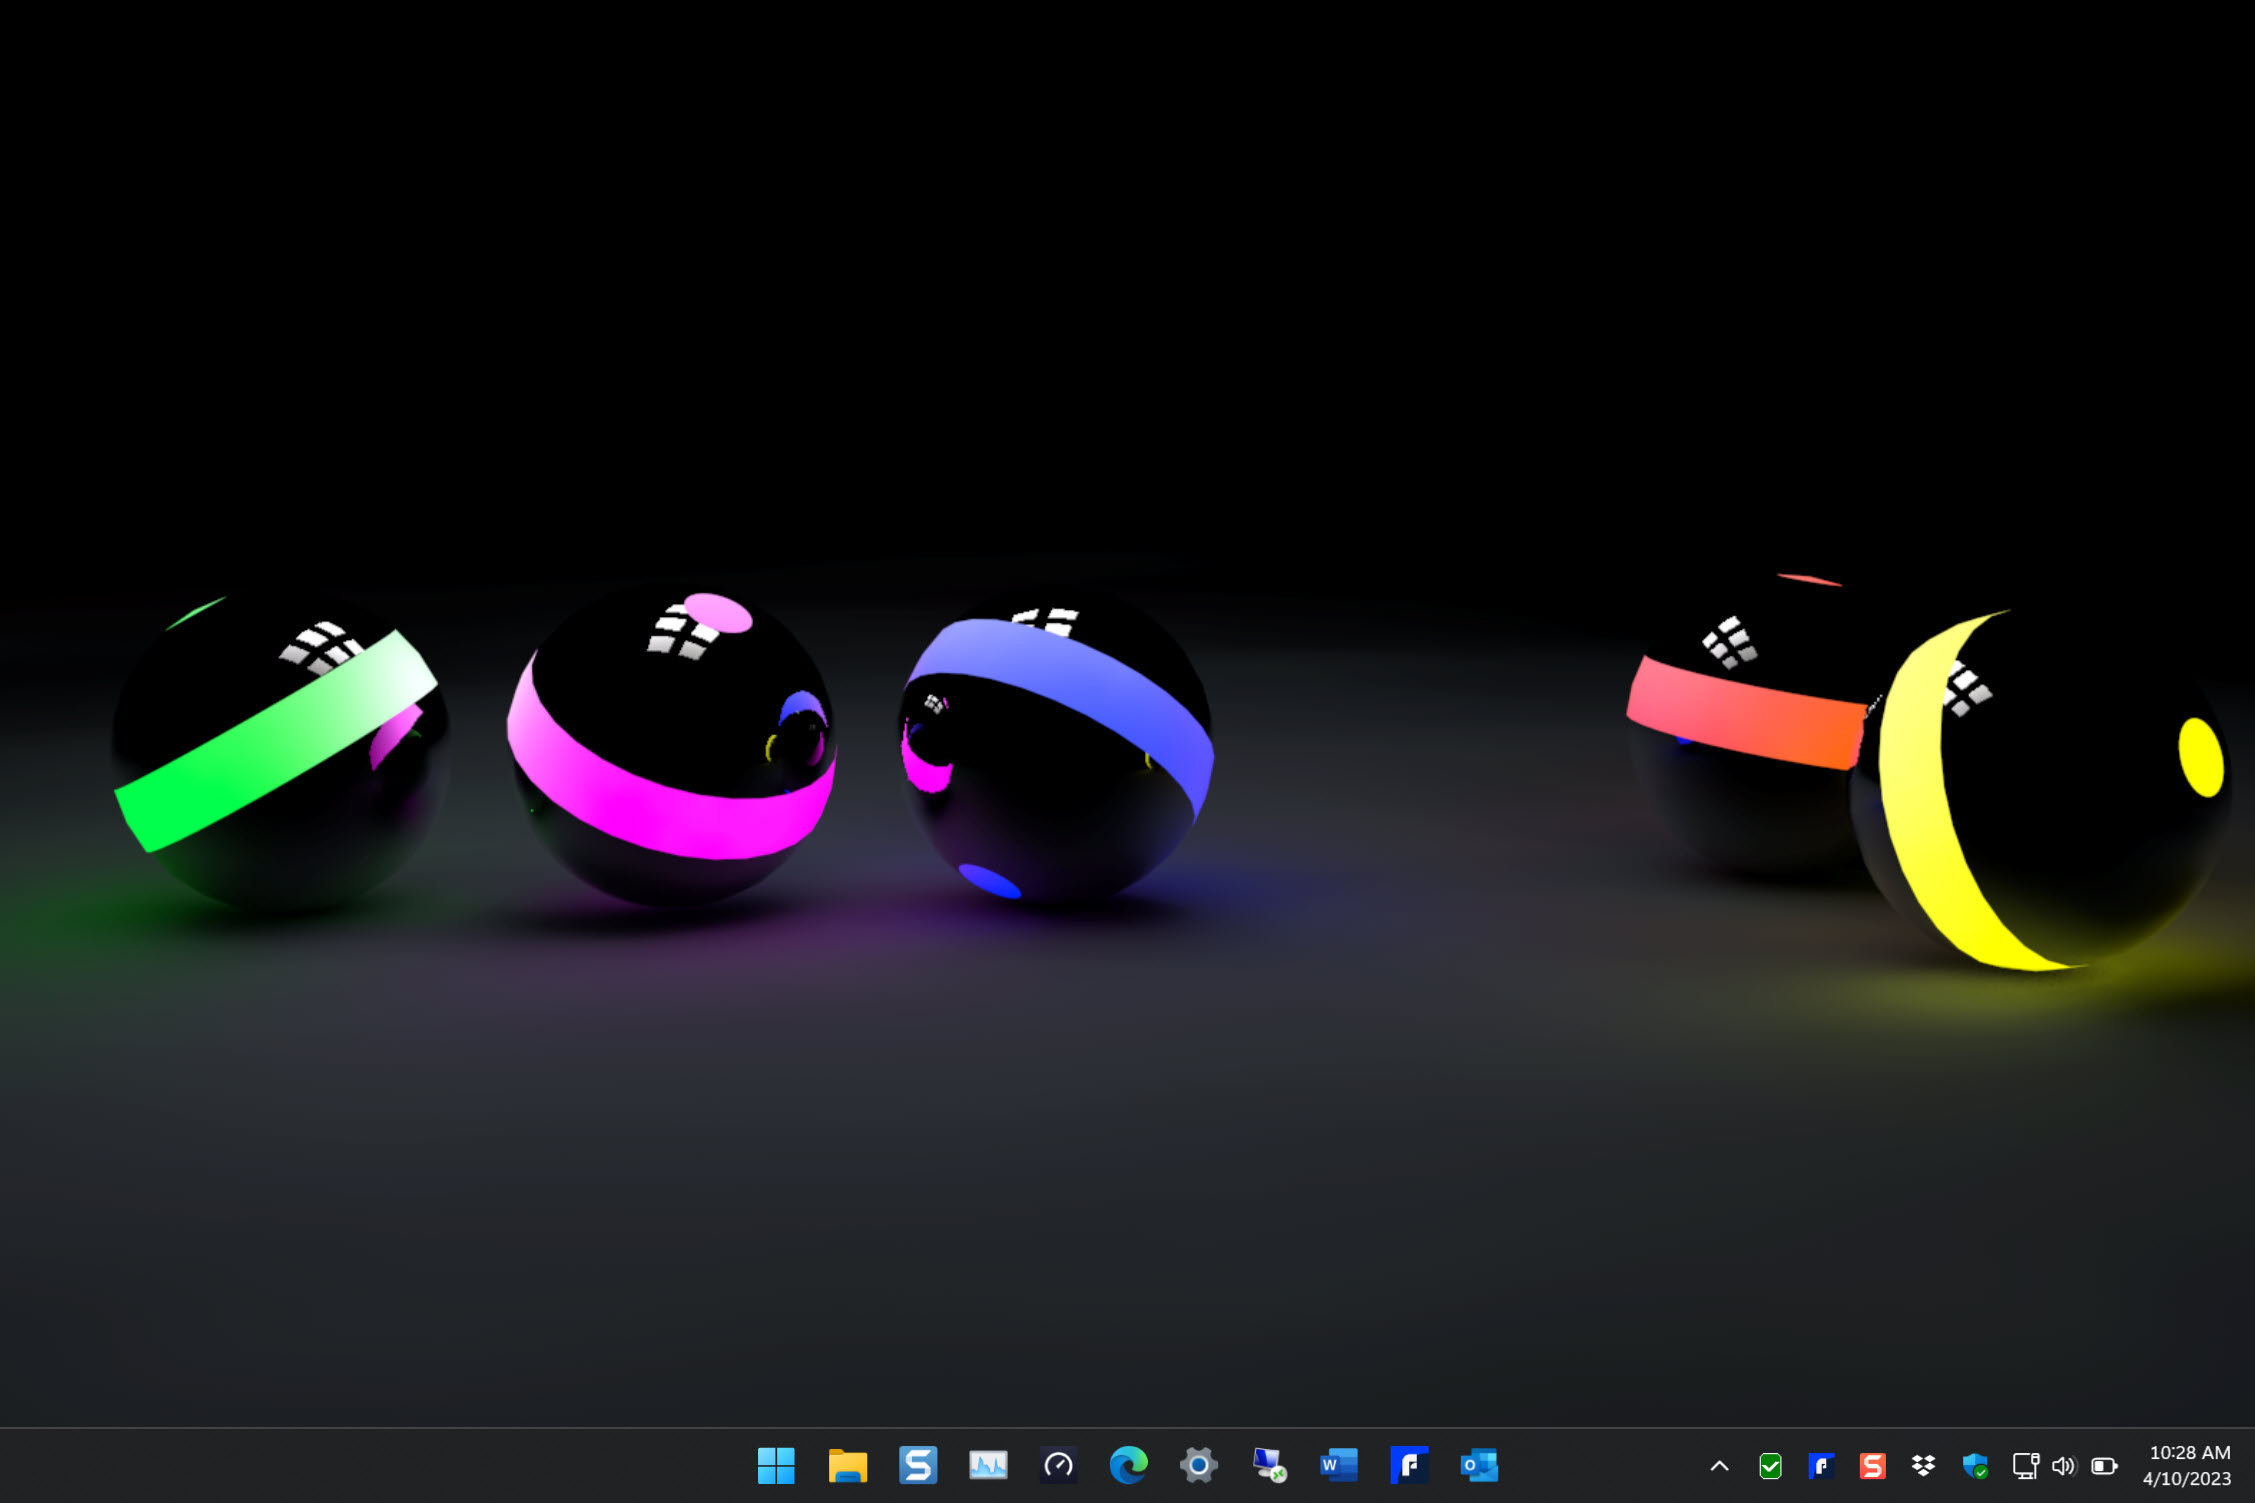Screen dimensions: 2255x1503
Task: Open Windows Security shield tray icon
Action: coord(1975,1467)
